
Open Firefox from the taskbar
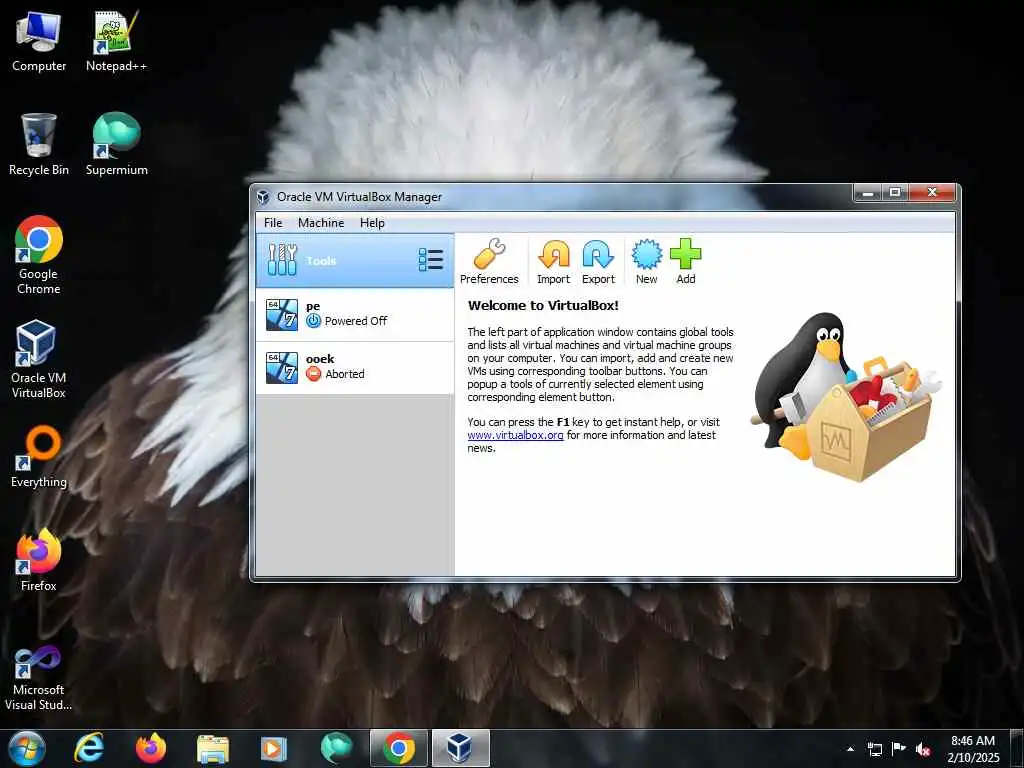151,748
